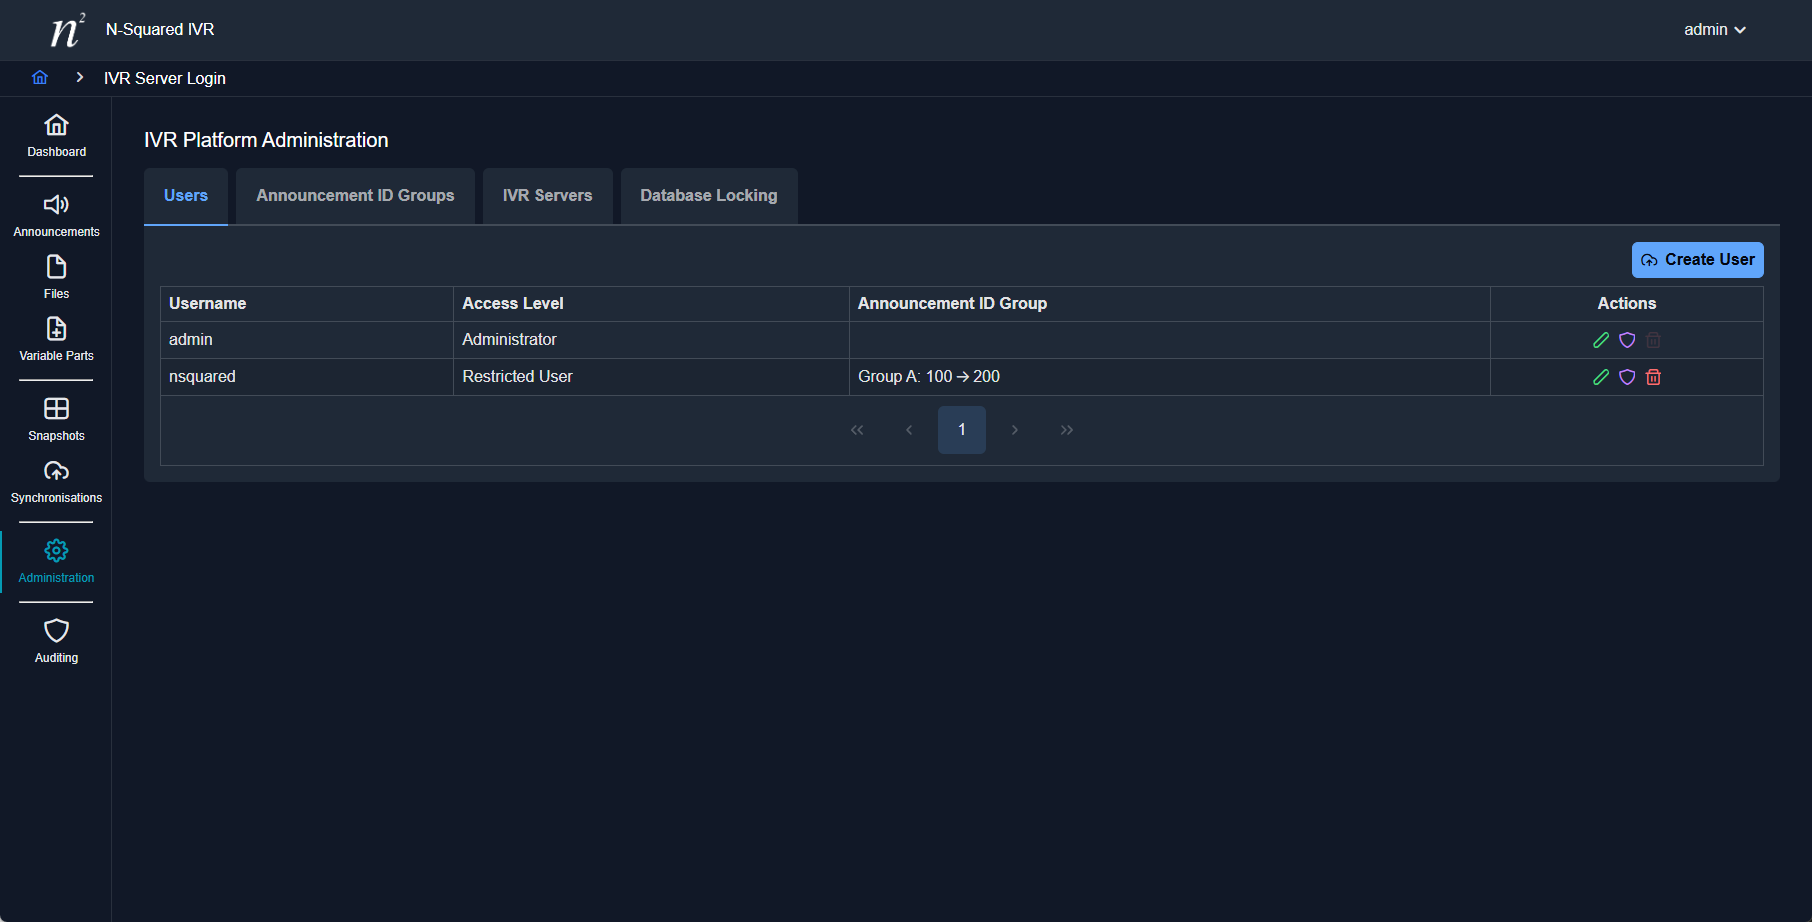Click the home breadcrumb icon
This screenshot has height=922, width=1812.
click(x=40, y=78)
